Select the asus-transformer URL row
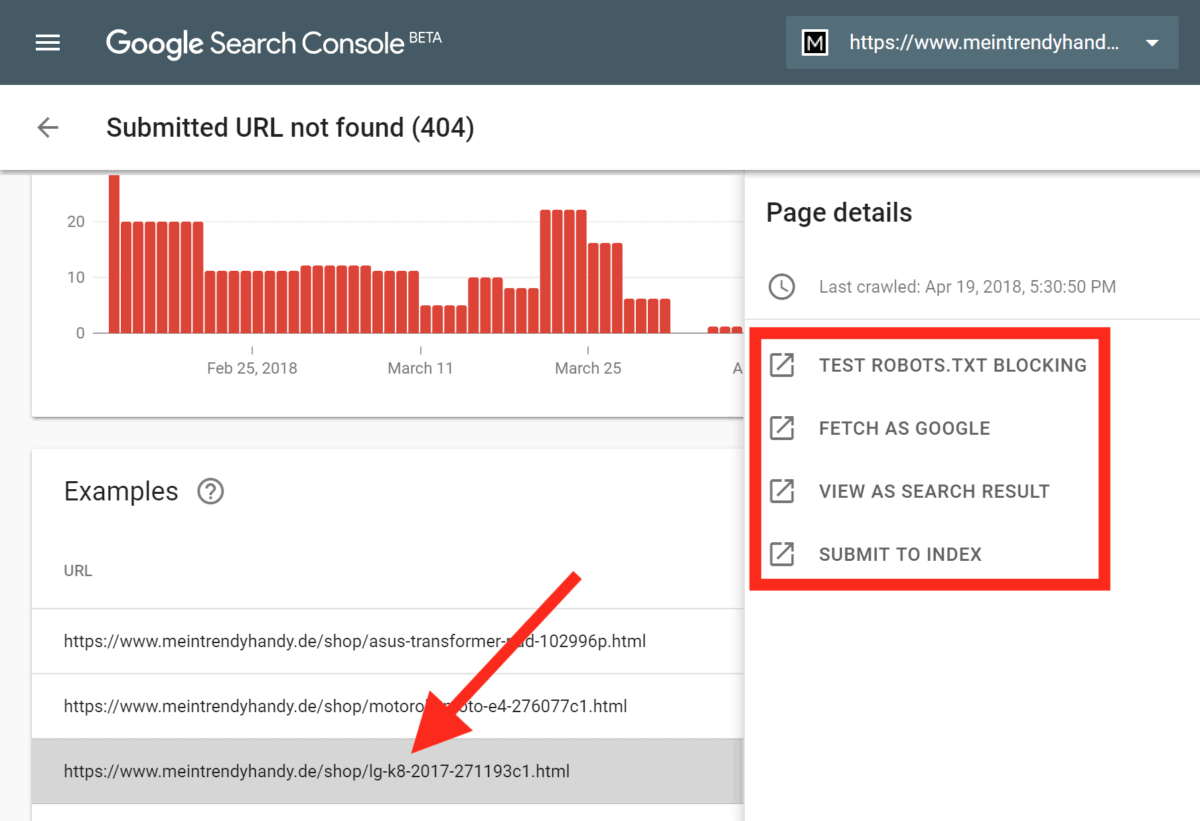 (388, 641)
